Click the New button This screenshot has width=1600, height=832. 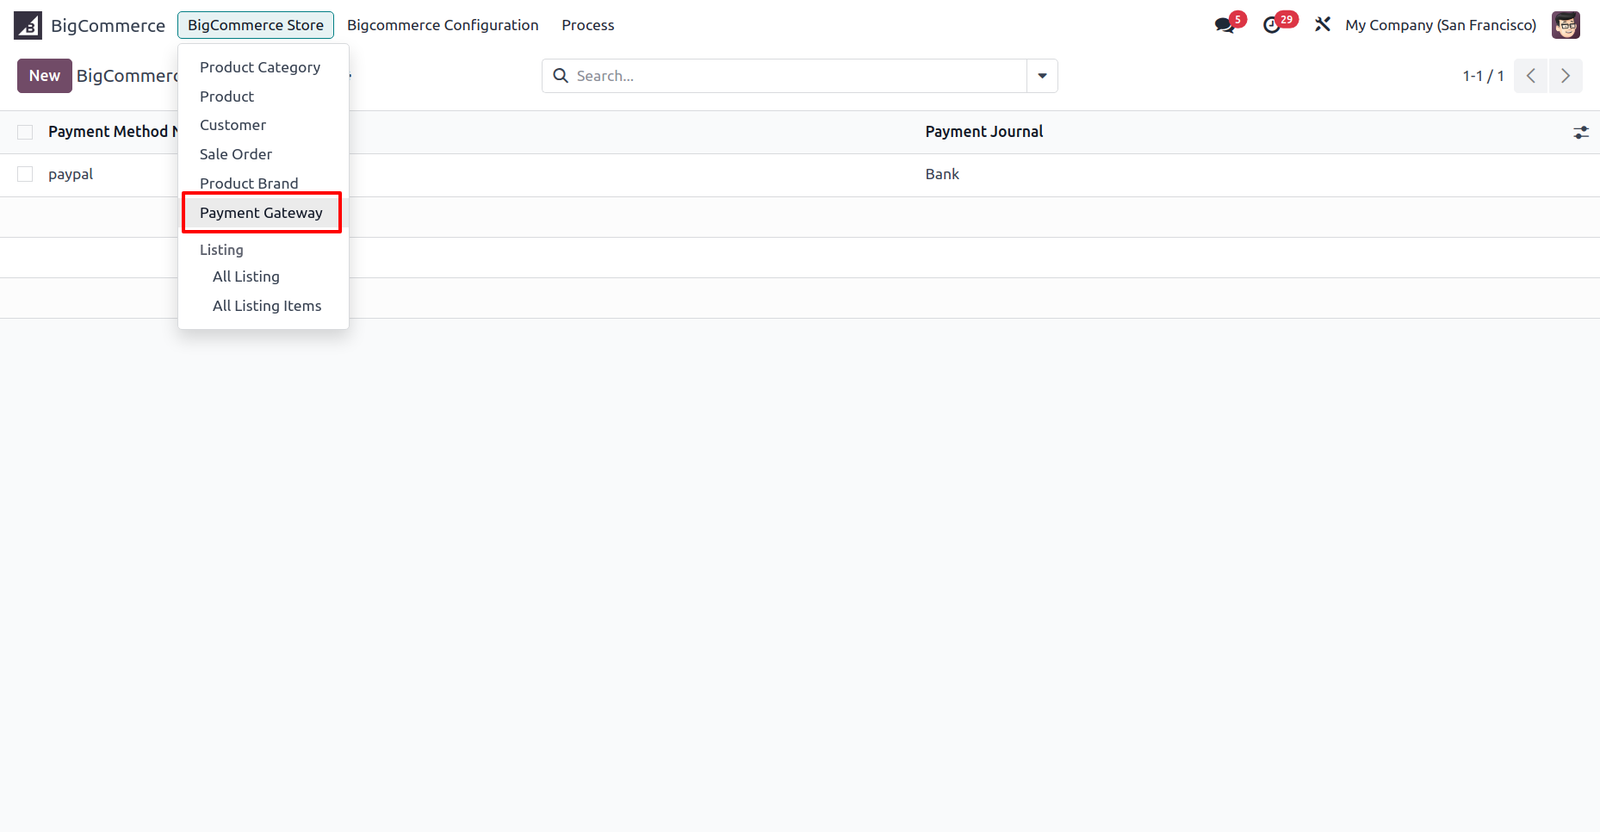tap(44, 76)
